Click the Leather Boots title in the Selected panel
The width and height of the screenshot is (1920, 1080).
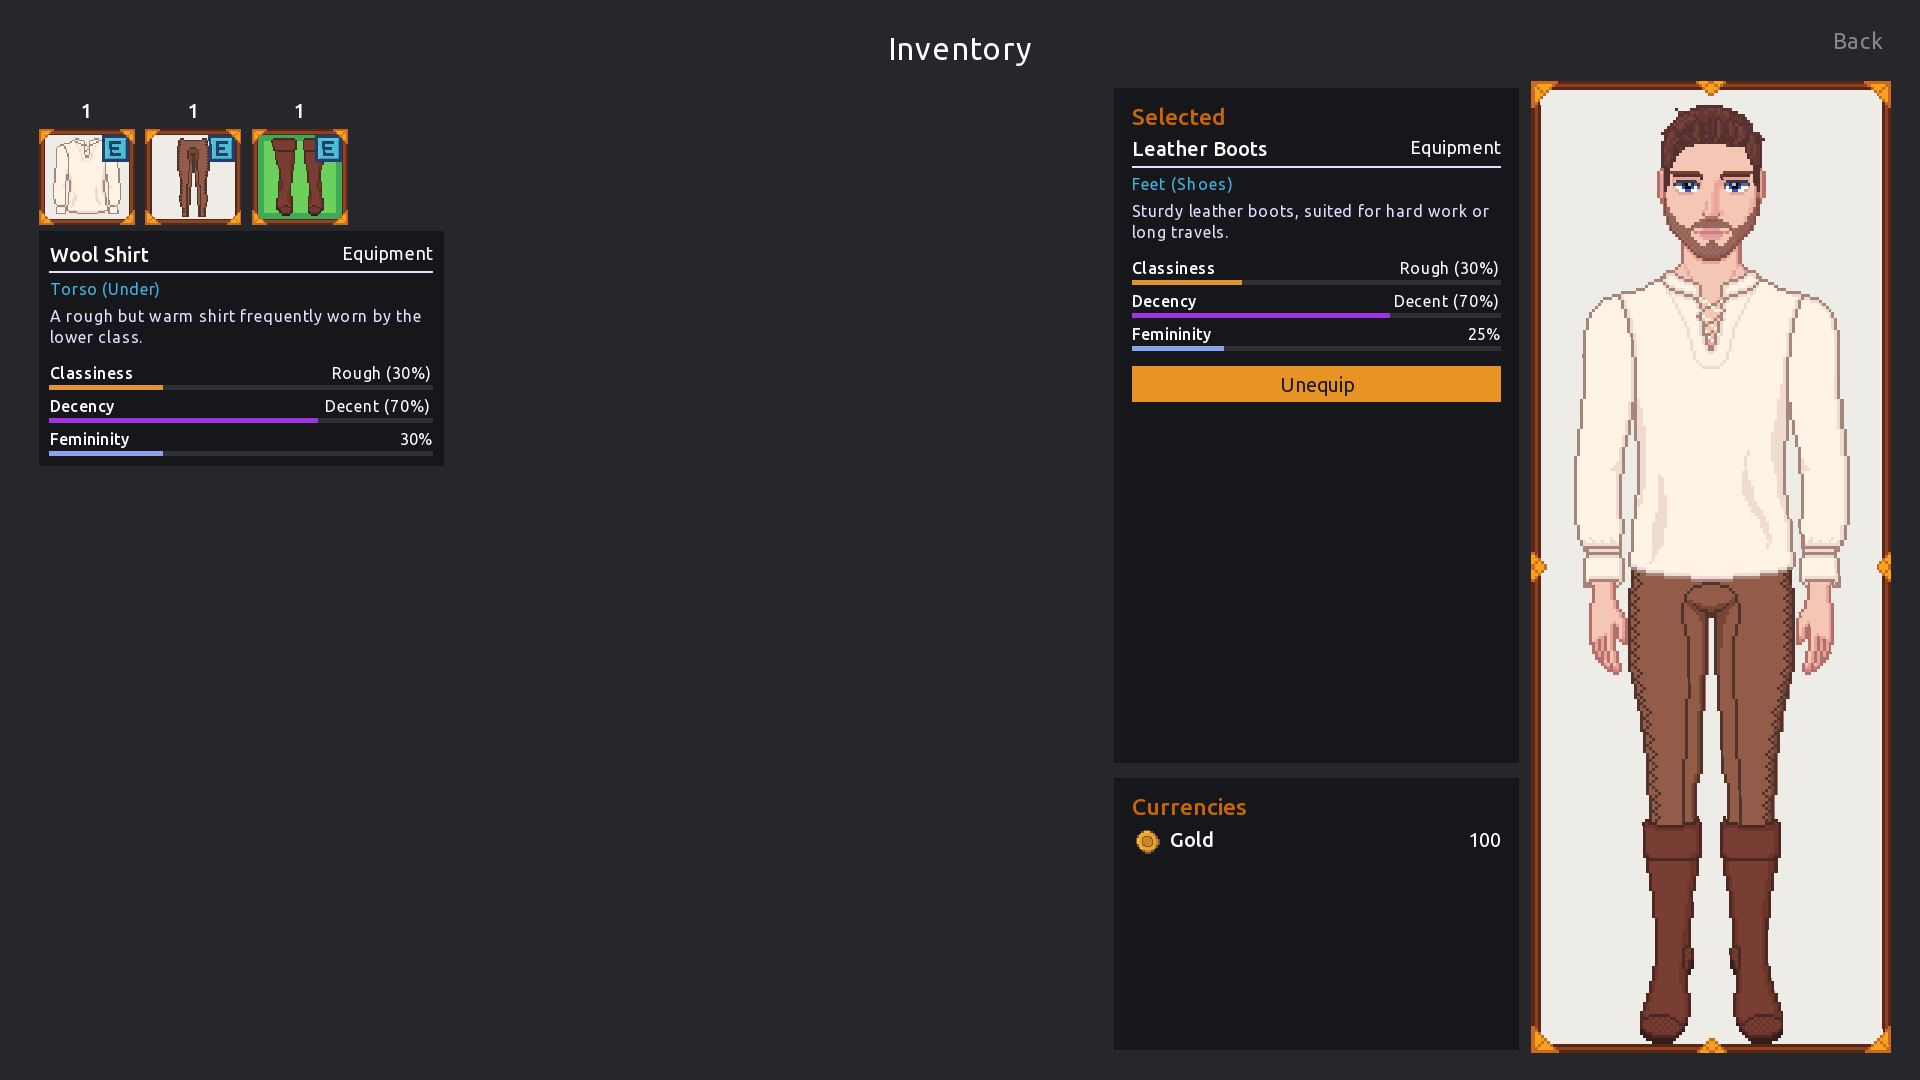click(x=1199, y=149)
